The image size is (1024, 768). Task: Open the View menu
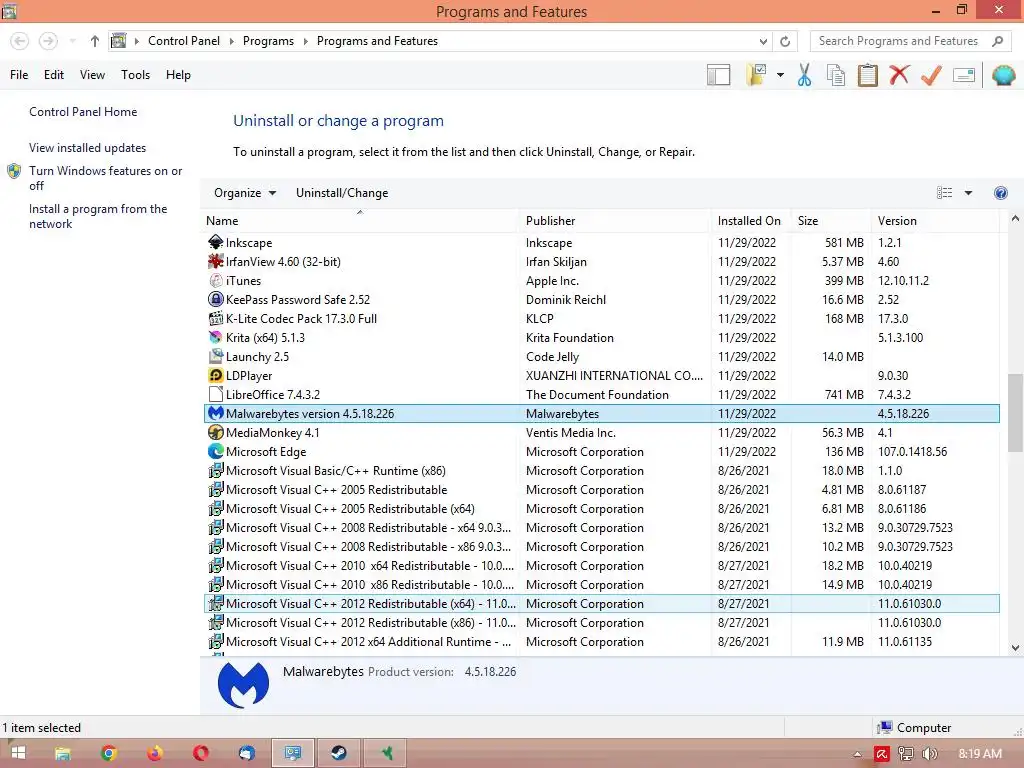[x=92, y=74]
